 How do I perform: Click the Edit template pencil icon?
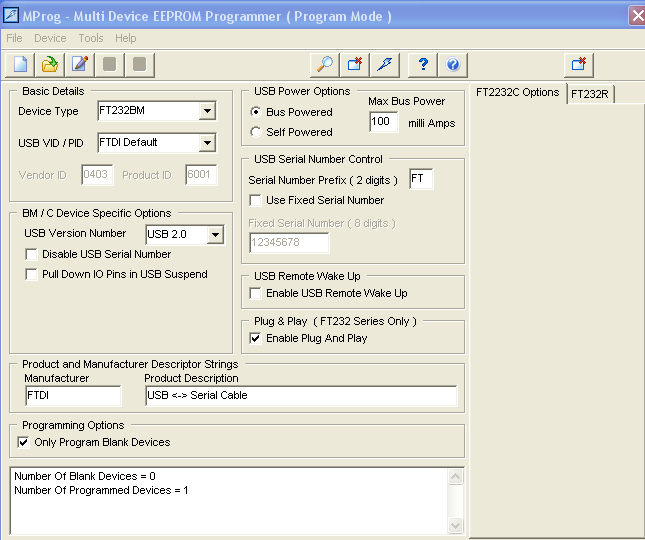(80, 65)
